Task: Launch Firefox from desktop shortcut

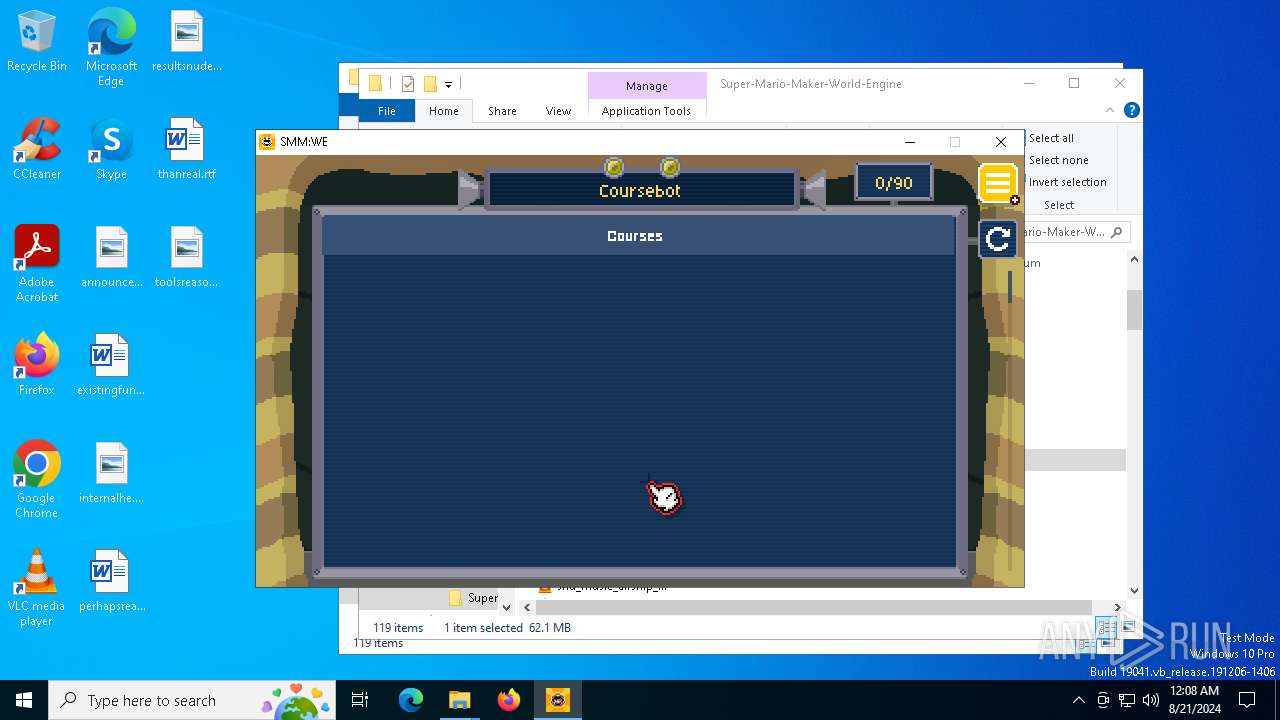Action: pos(37,365)
